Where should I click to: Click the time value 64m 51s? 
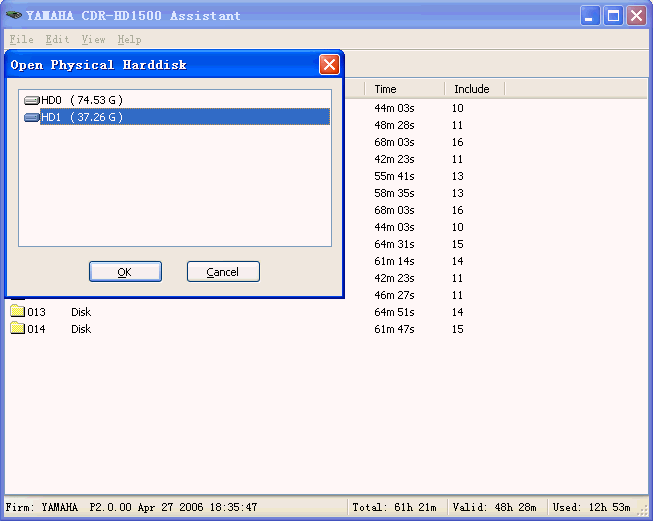(x=394, y=312)
